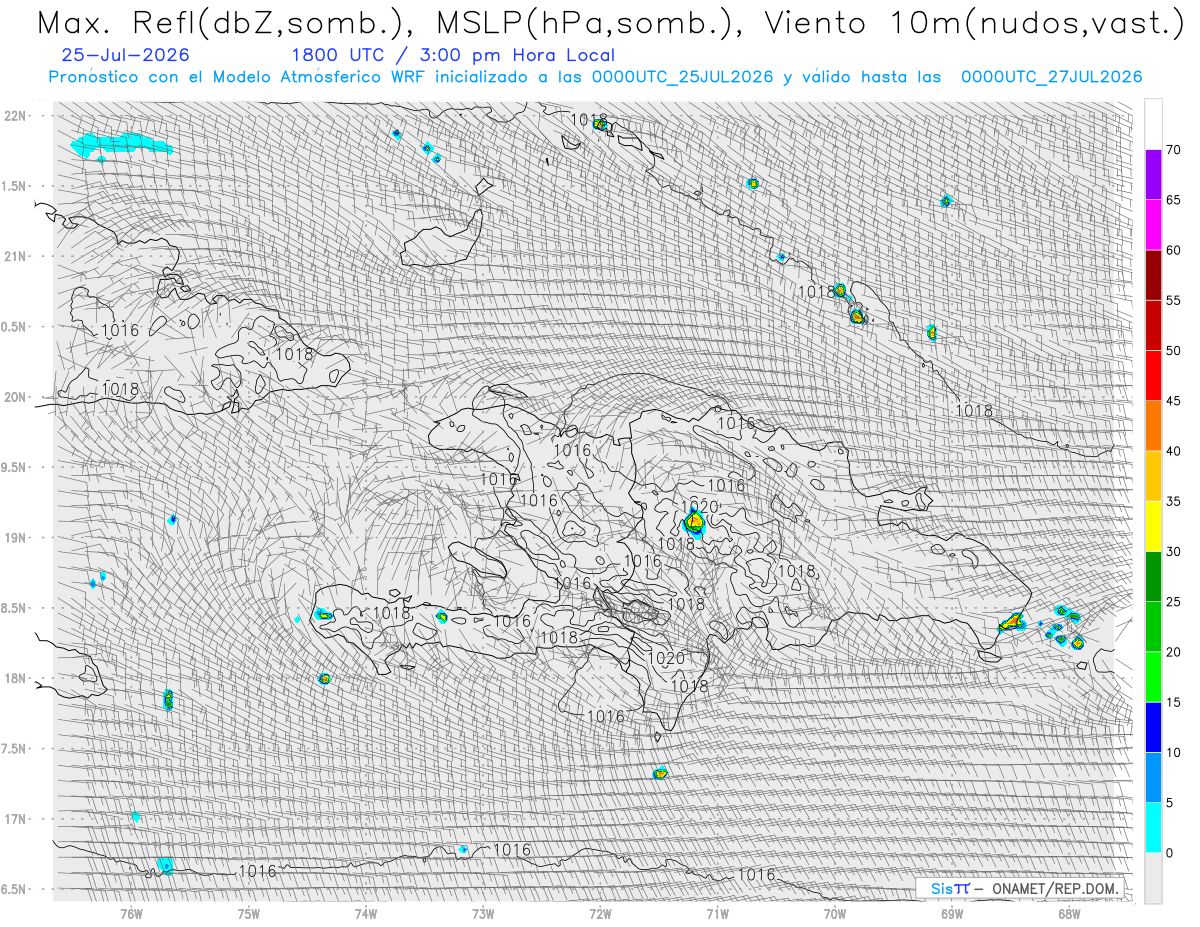1200x927 pixels.
Task: Click the '22N' latitude label
Action: pyautogui.click(x=17, y=116)
